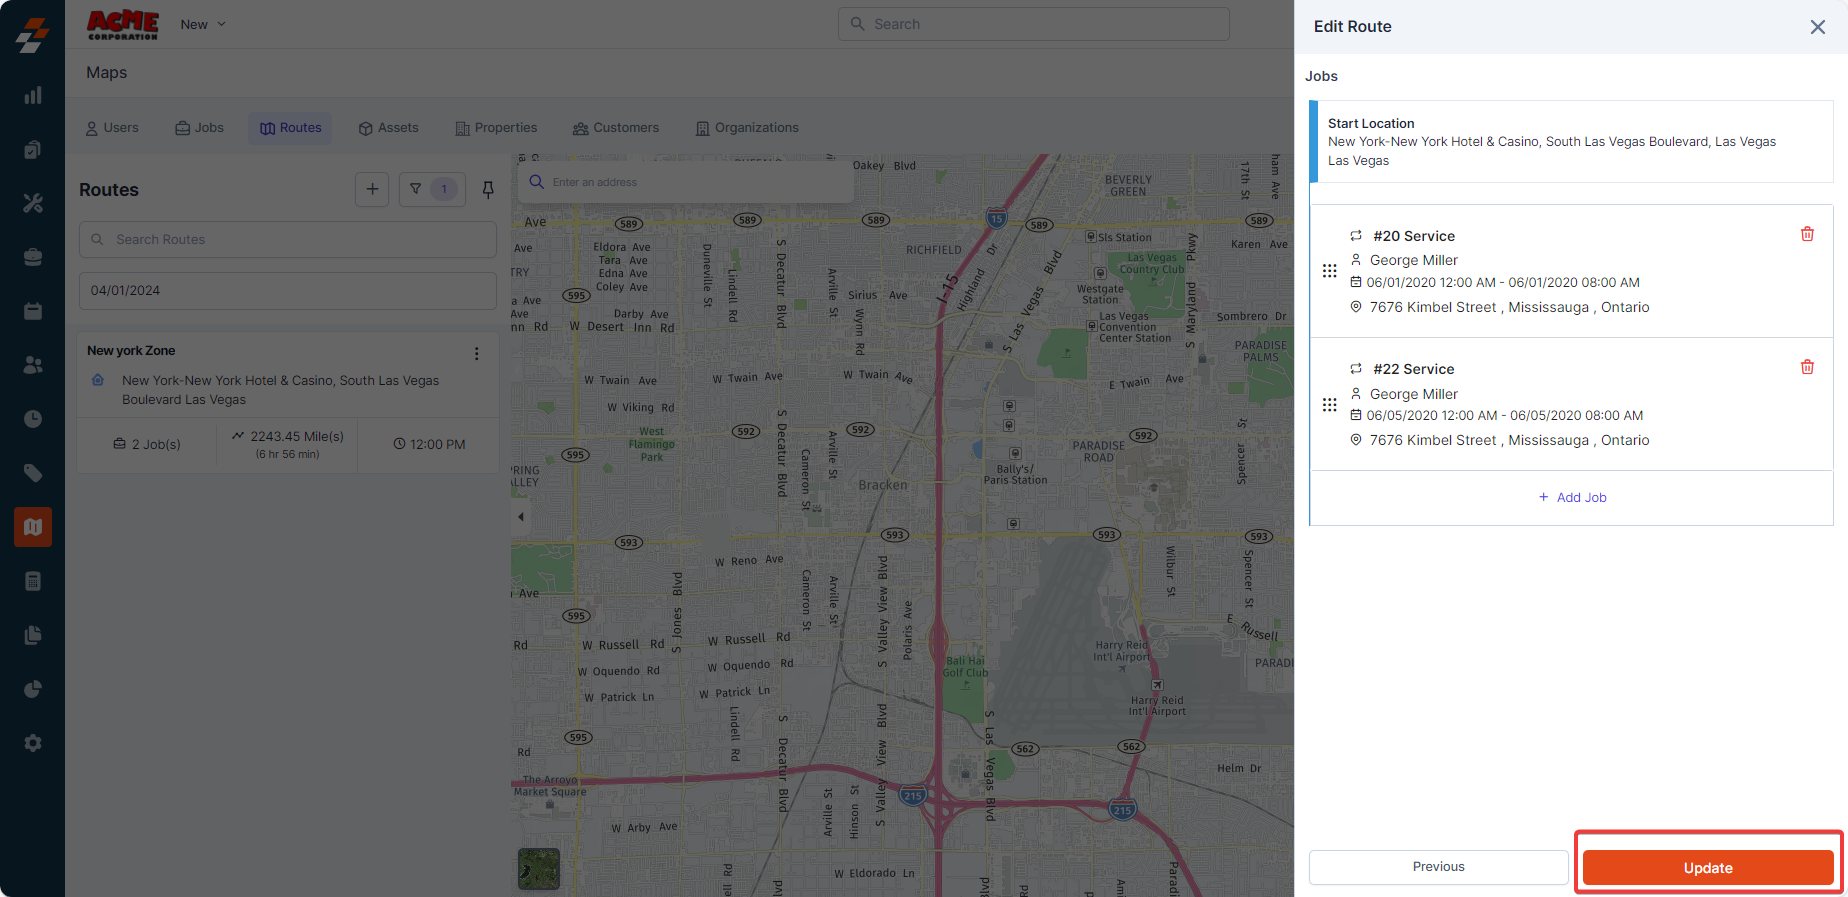
Task: Click the Search Routes field
Action: coord(288,240)
